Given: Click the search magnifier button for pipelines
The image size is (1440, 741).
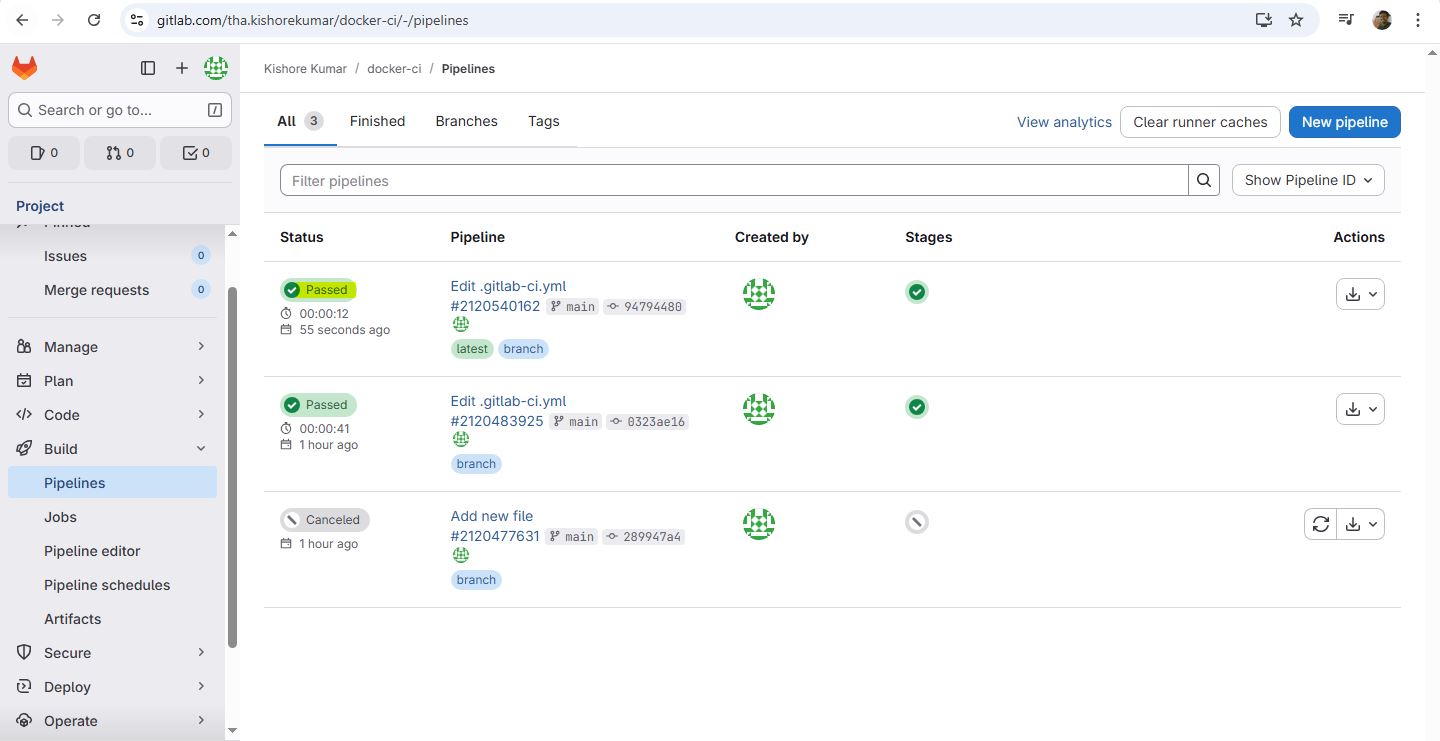Looking at the screenshot, I should 1203,180.
